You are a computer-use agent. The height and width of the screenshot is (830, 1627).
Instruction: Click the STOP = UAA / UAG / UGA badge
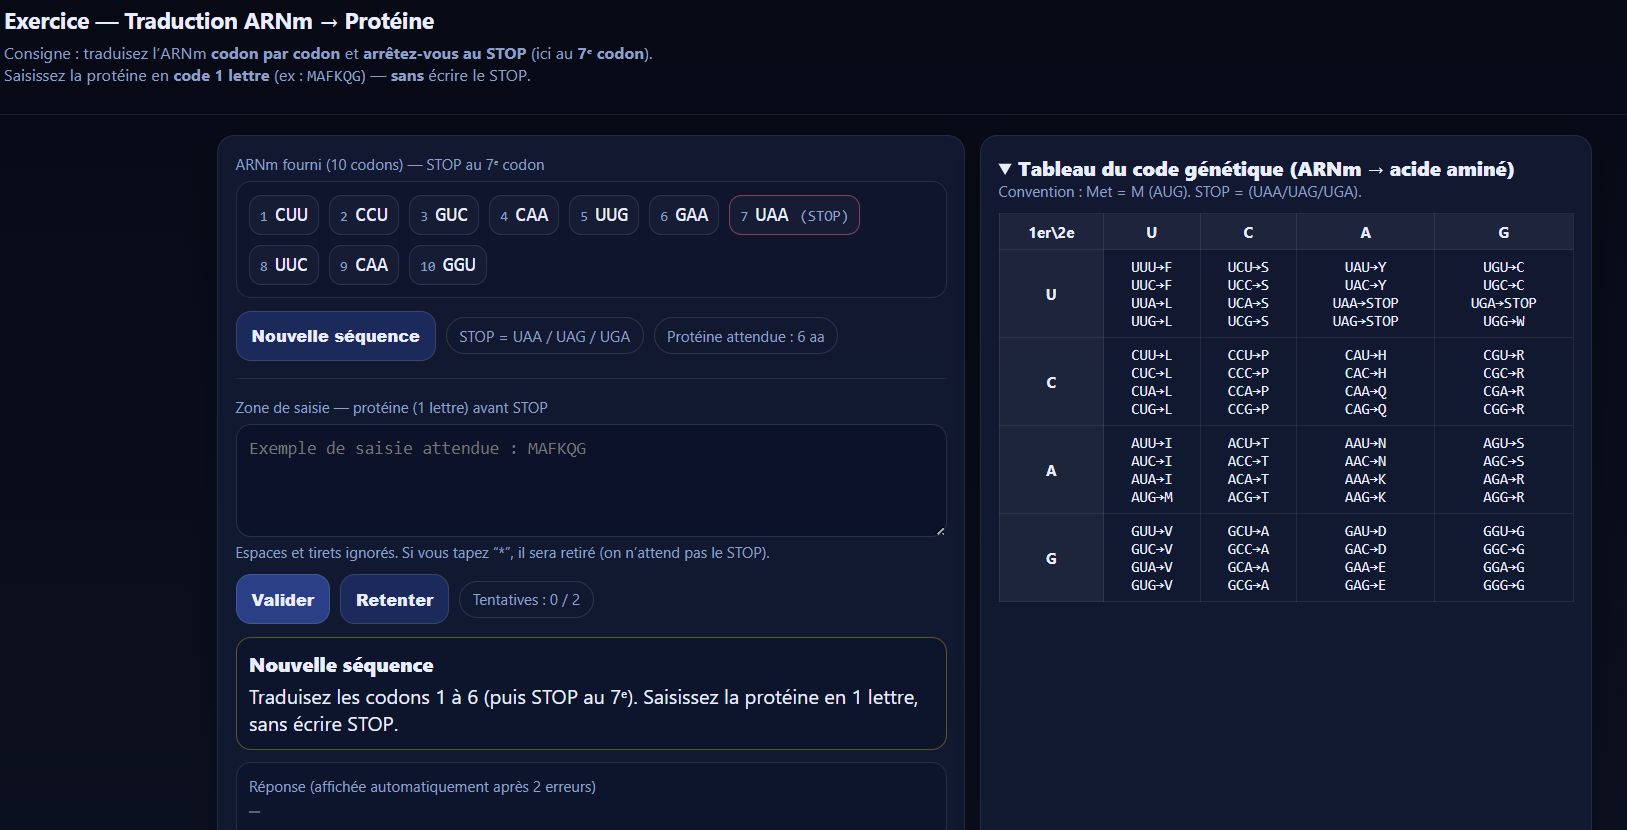pos(544,337)
